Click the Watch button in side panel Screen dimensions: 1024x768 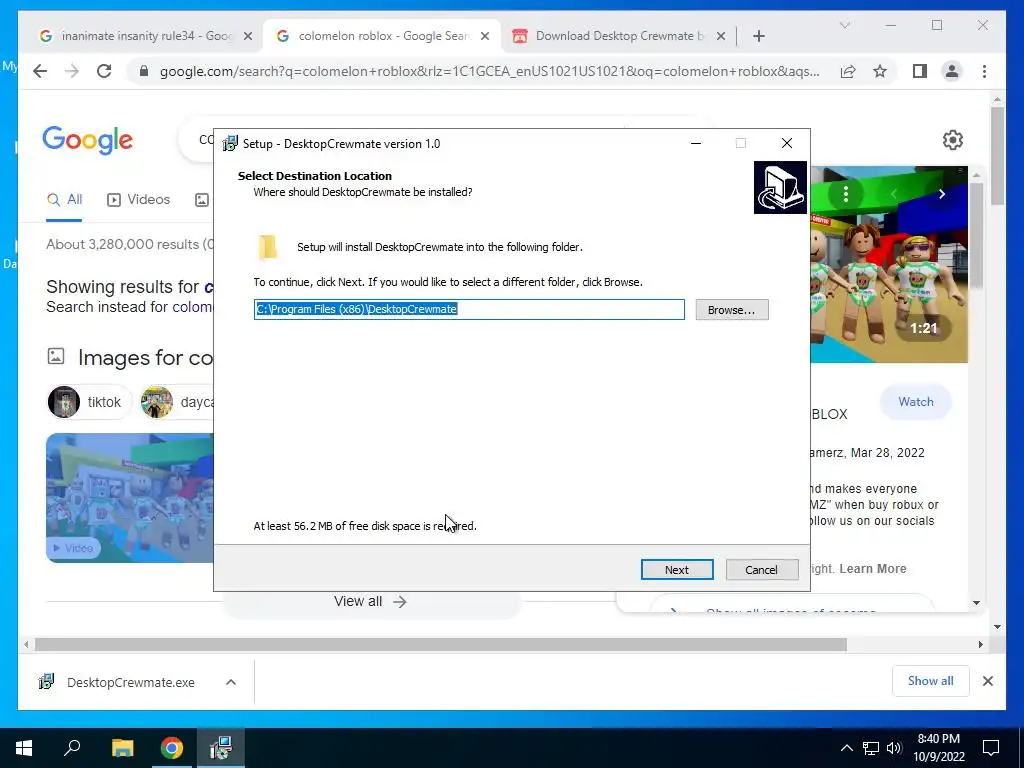point(916,402)
